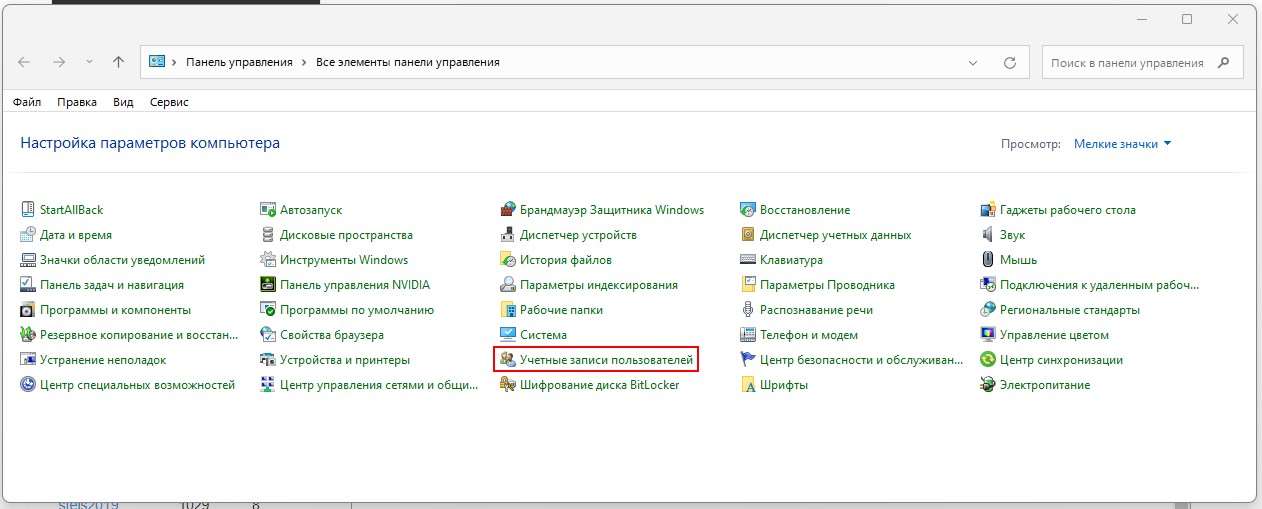Click the Клавиатура keyboard icon
The width and height of the screenshot is (1262, 509).
(x=748, y=260)
